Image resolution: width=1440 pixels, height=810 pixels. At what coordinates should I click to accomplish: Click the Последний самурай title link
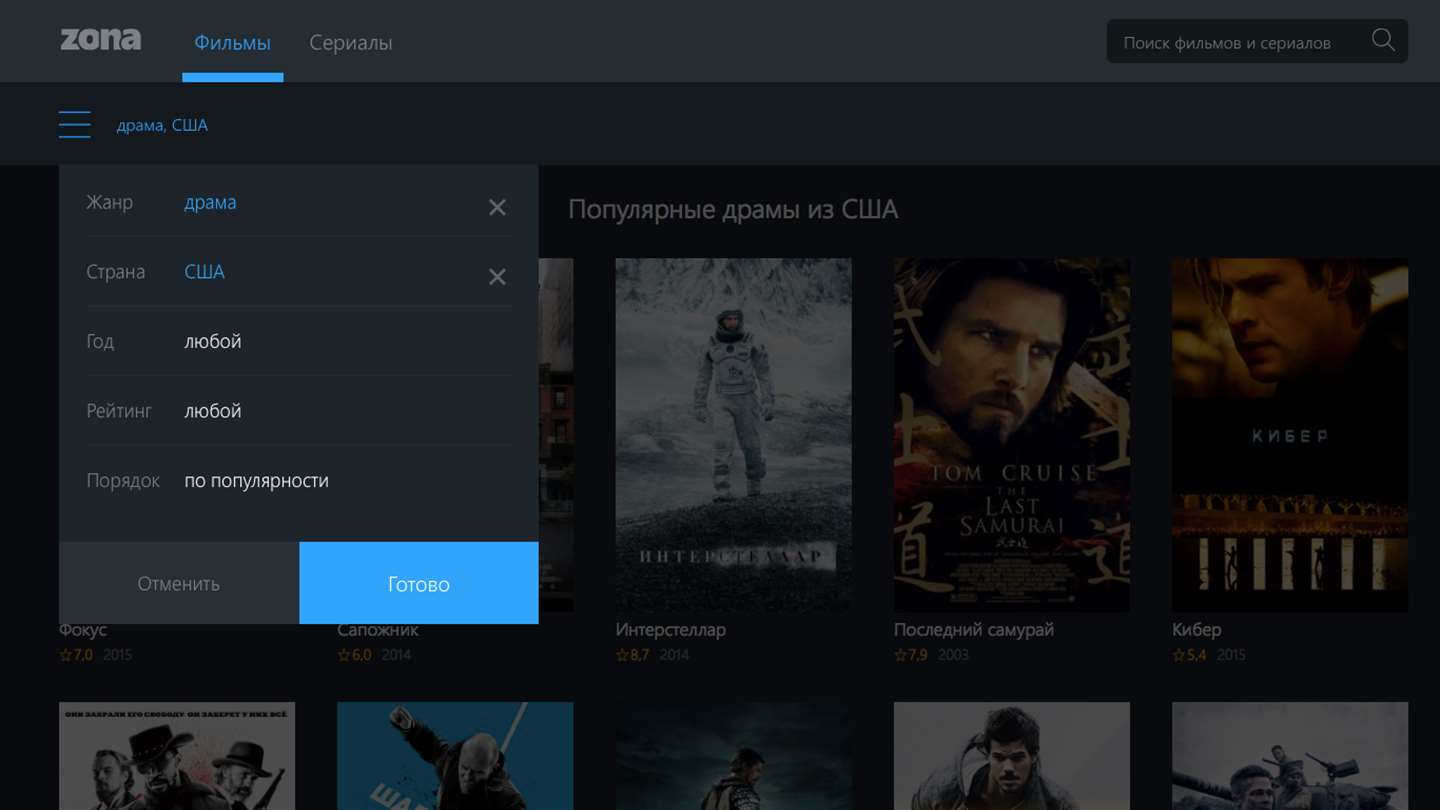[x=974, y=630]
